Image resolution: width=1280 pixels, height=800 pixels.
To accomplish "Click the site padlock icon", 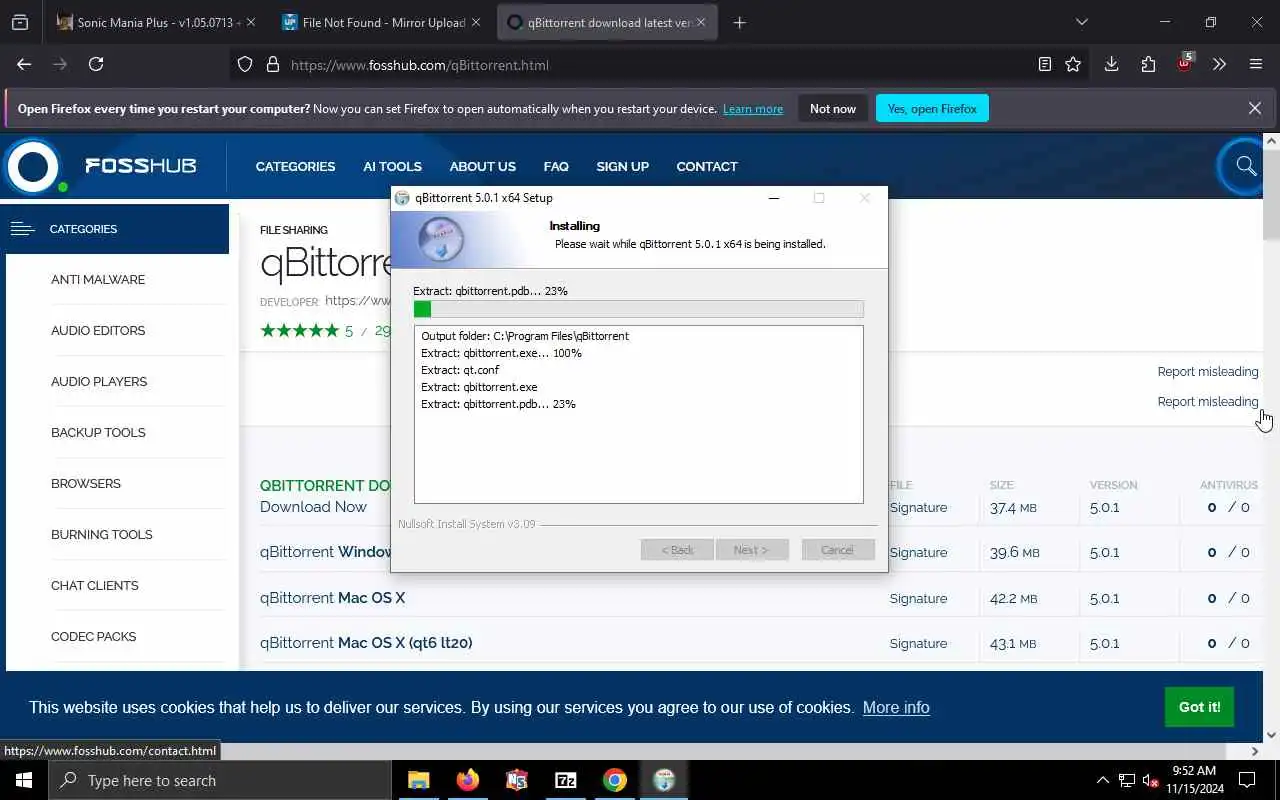I will (x=273, y=64).
